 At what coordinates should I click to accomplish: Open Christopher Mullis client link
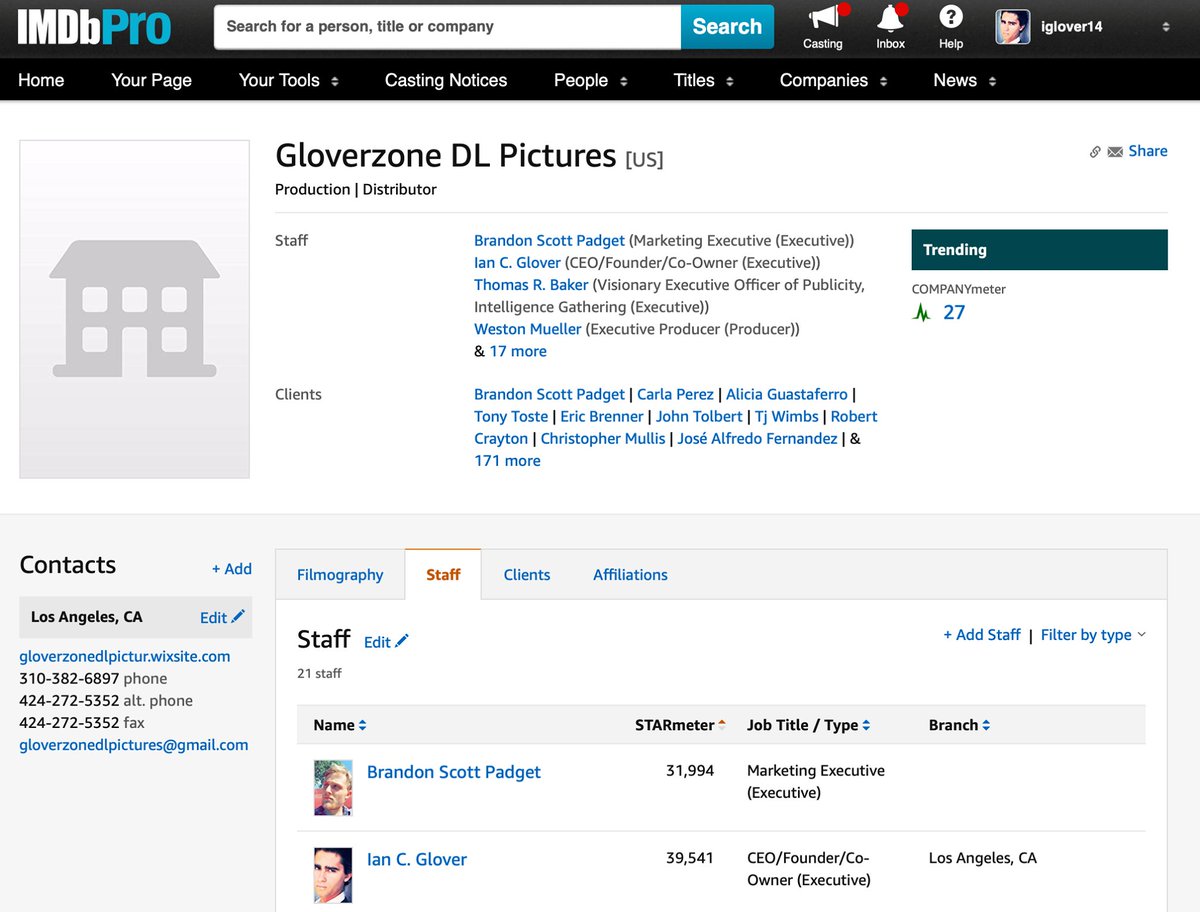coord(603,439)
